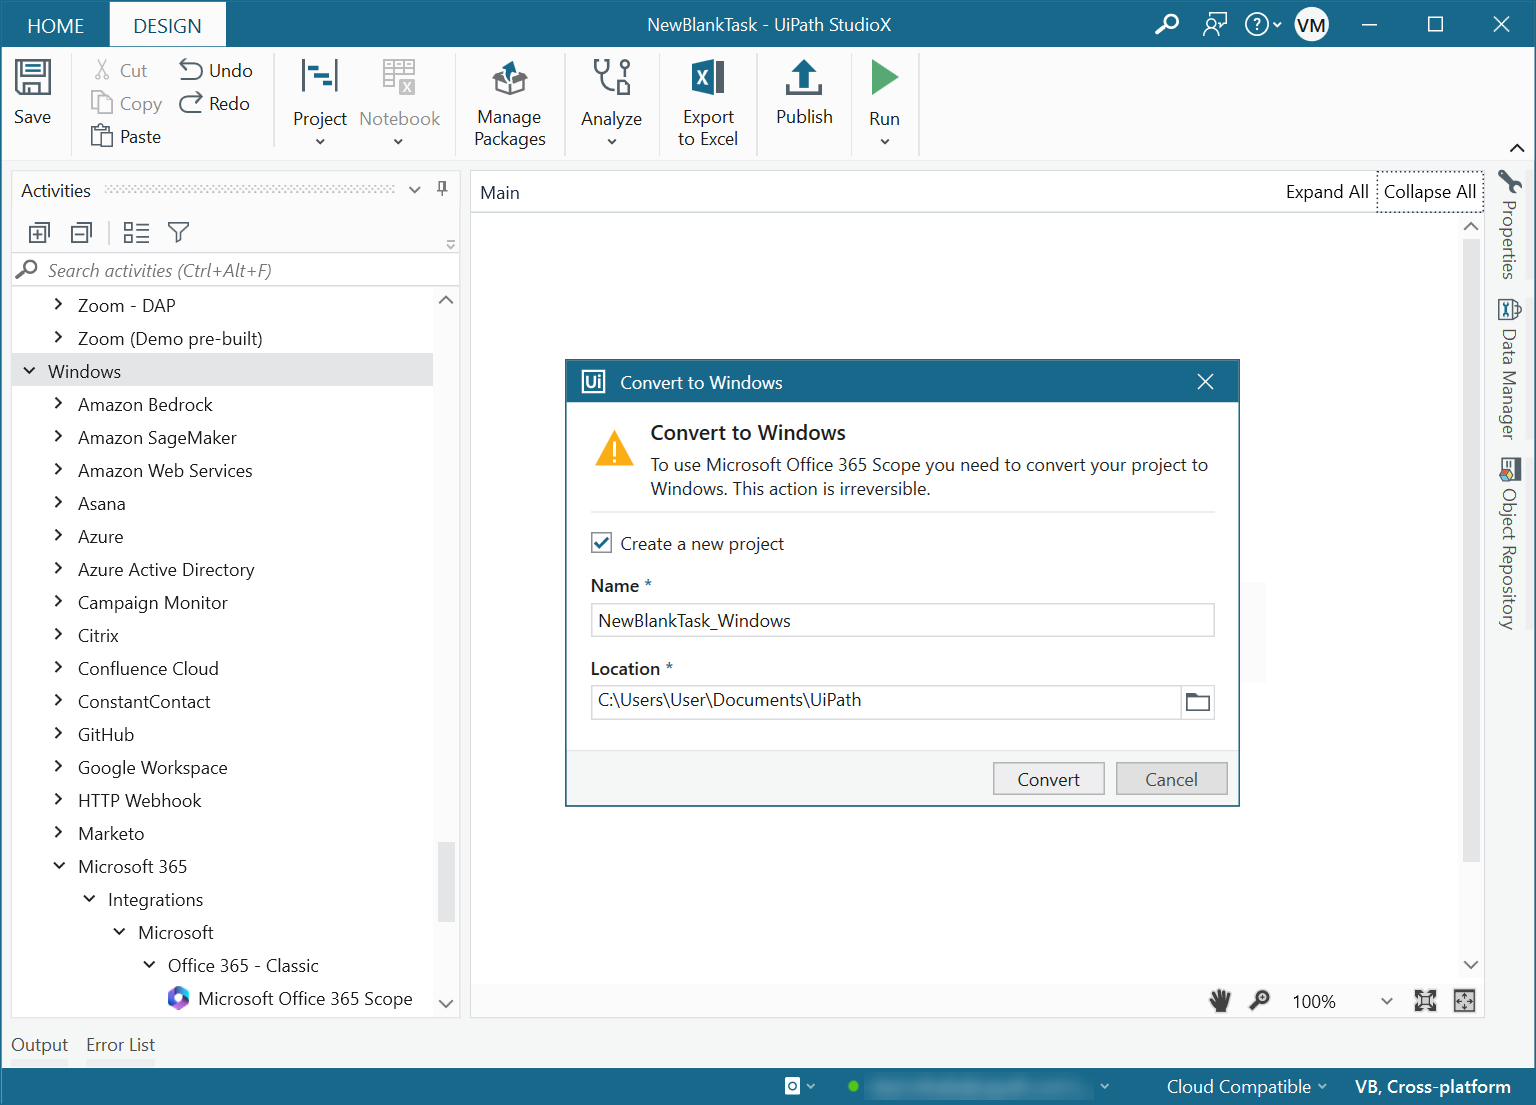The height and width of the screenshot is (1105, 1536).
Task: Click the Convert button
Action: click(x=1048, y=779)
